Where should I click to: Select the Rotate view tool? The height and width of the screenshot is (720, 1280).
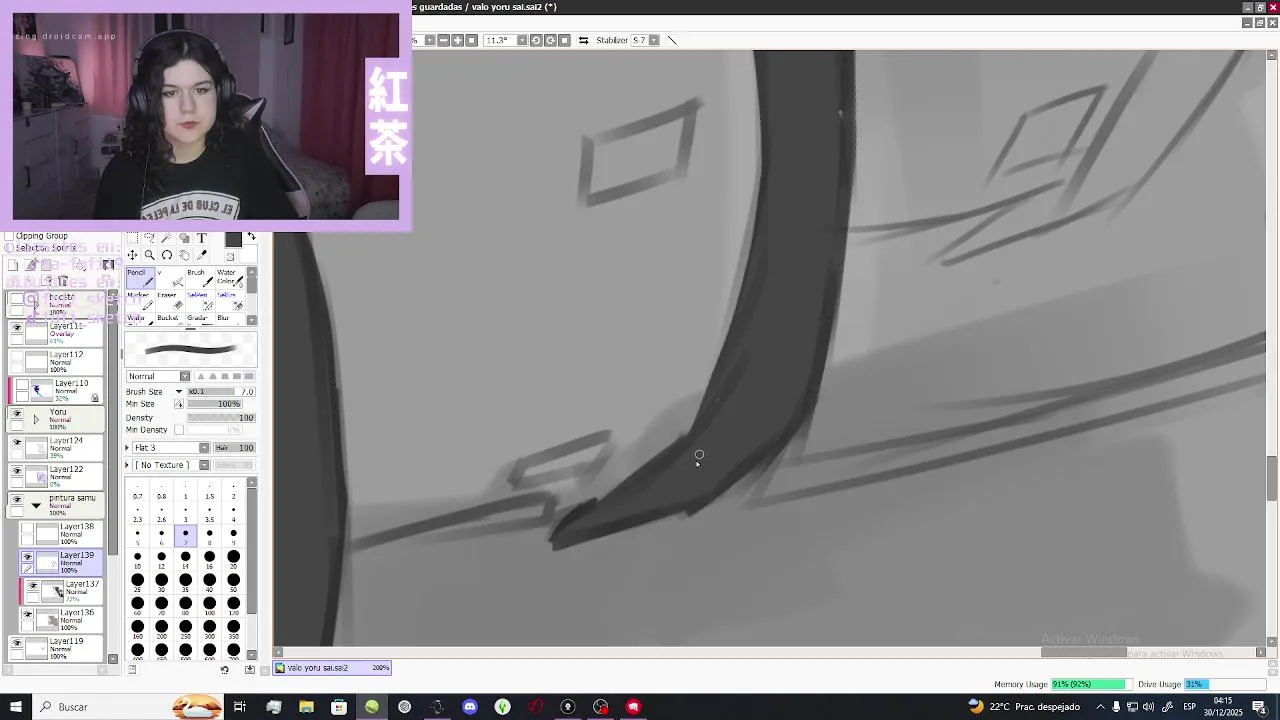pyautogui.click(x=167, y=255)
